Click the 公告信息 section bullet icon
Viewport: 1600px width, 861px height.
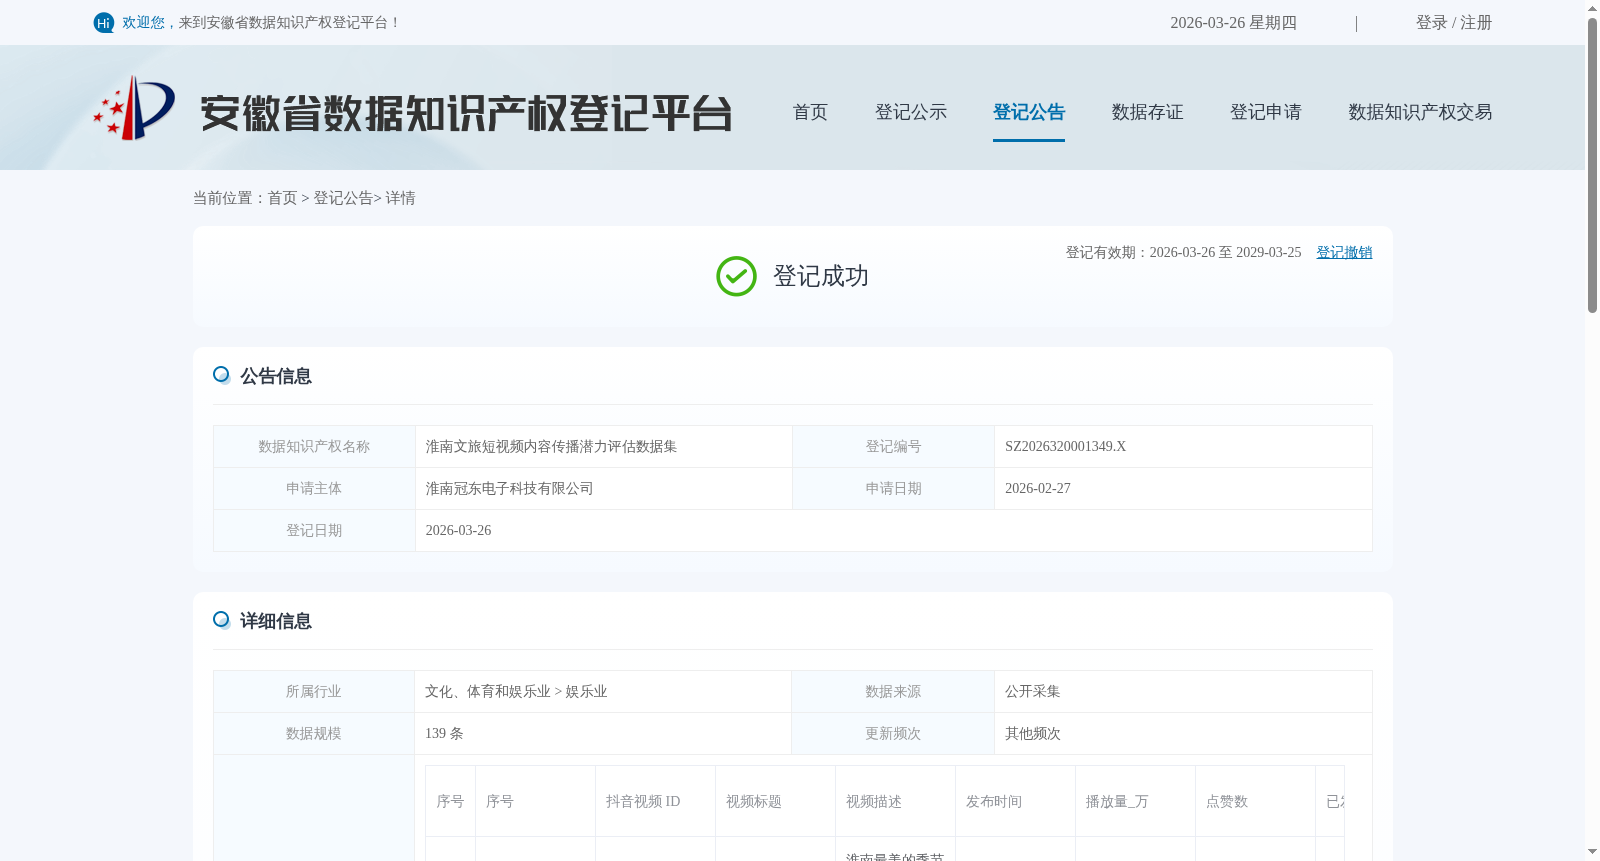[x=222, y=375]
